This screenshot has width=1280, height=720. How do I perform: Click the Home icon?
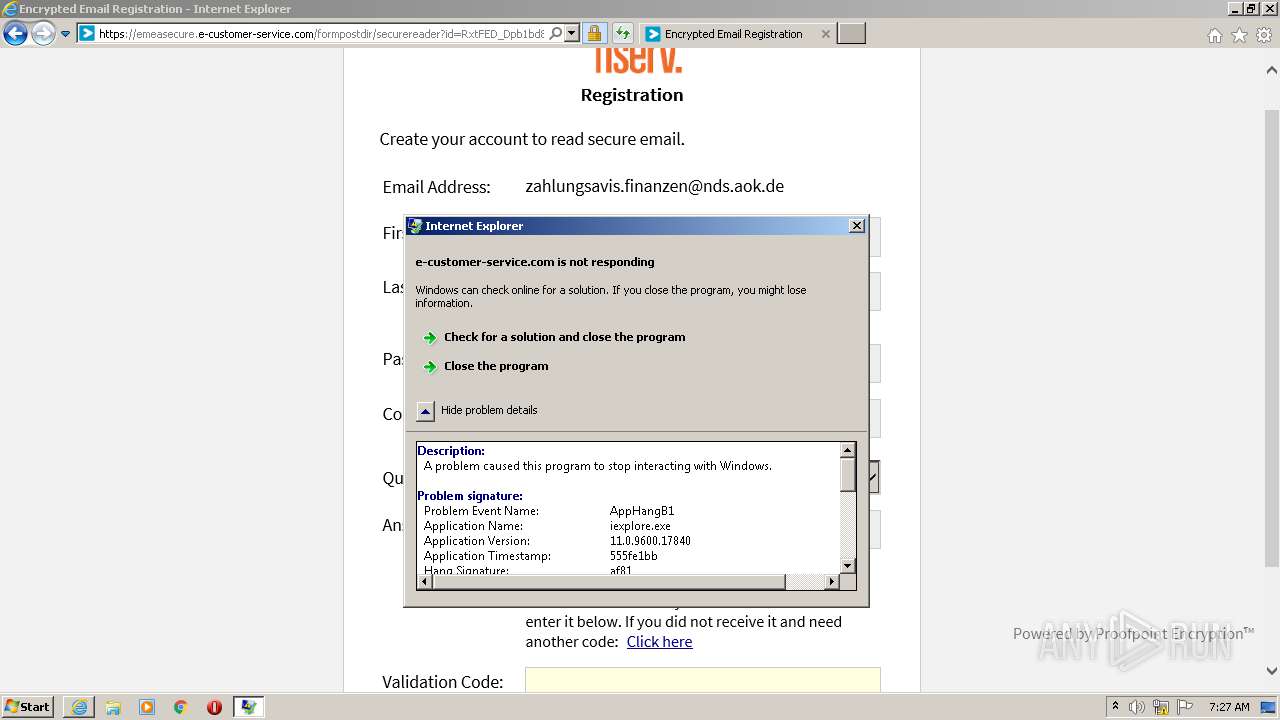[1214, 35]
